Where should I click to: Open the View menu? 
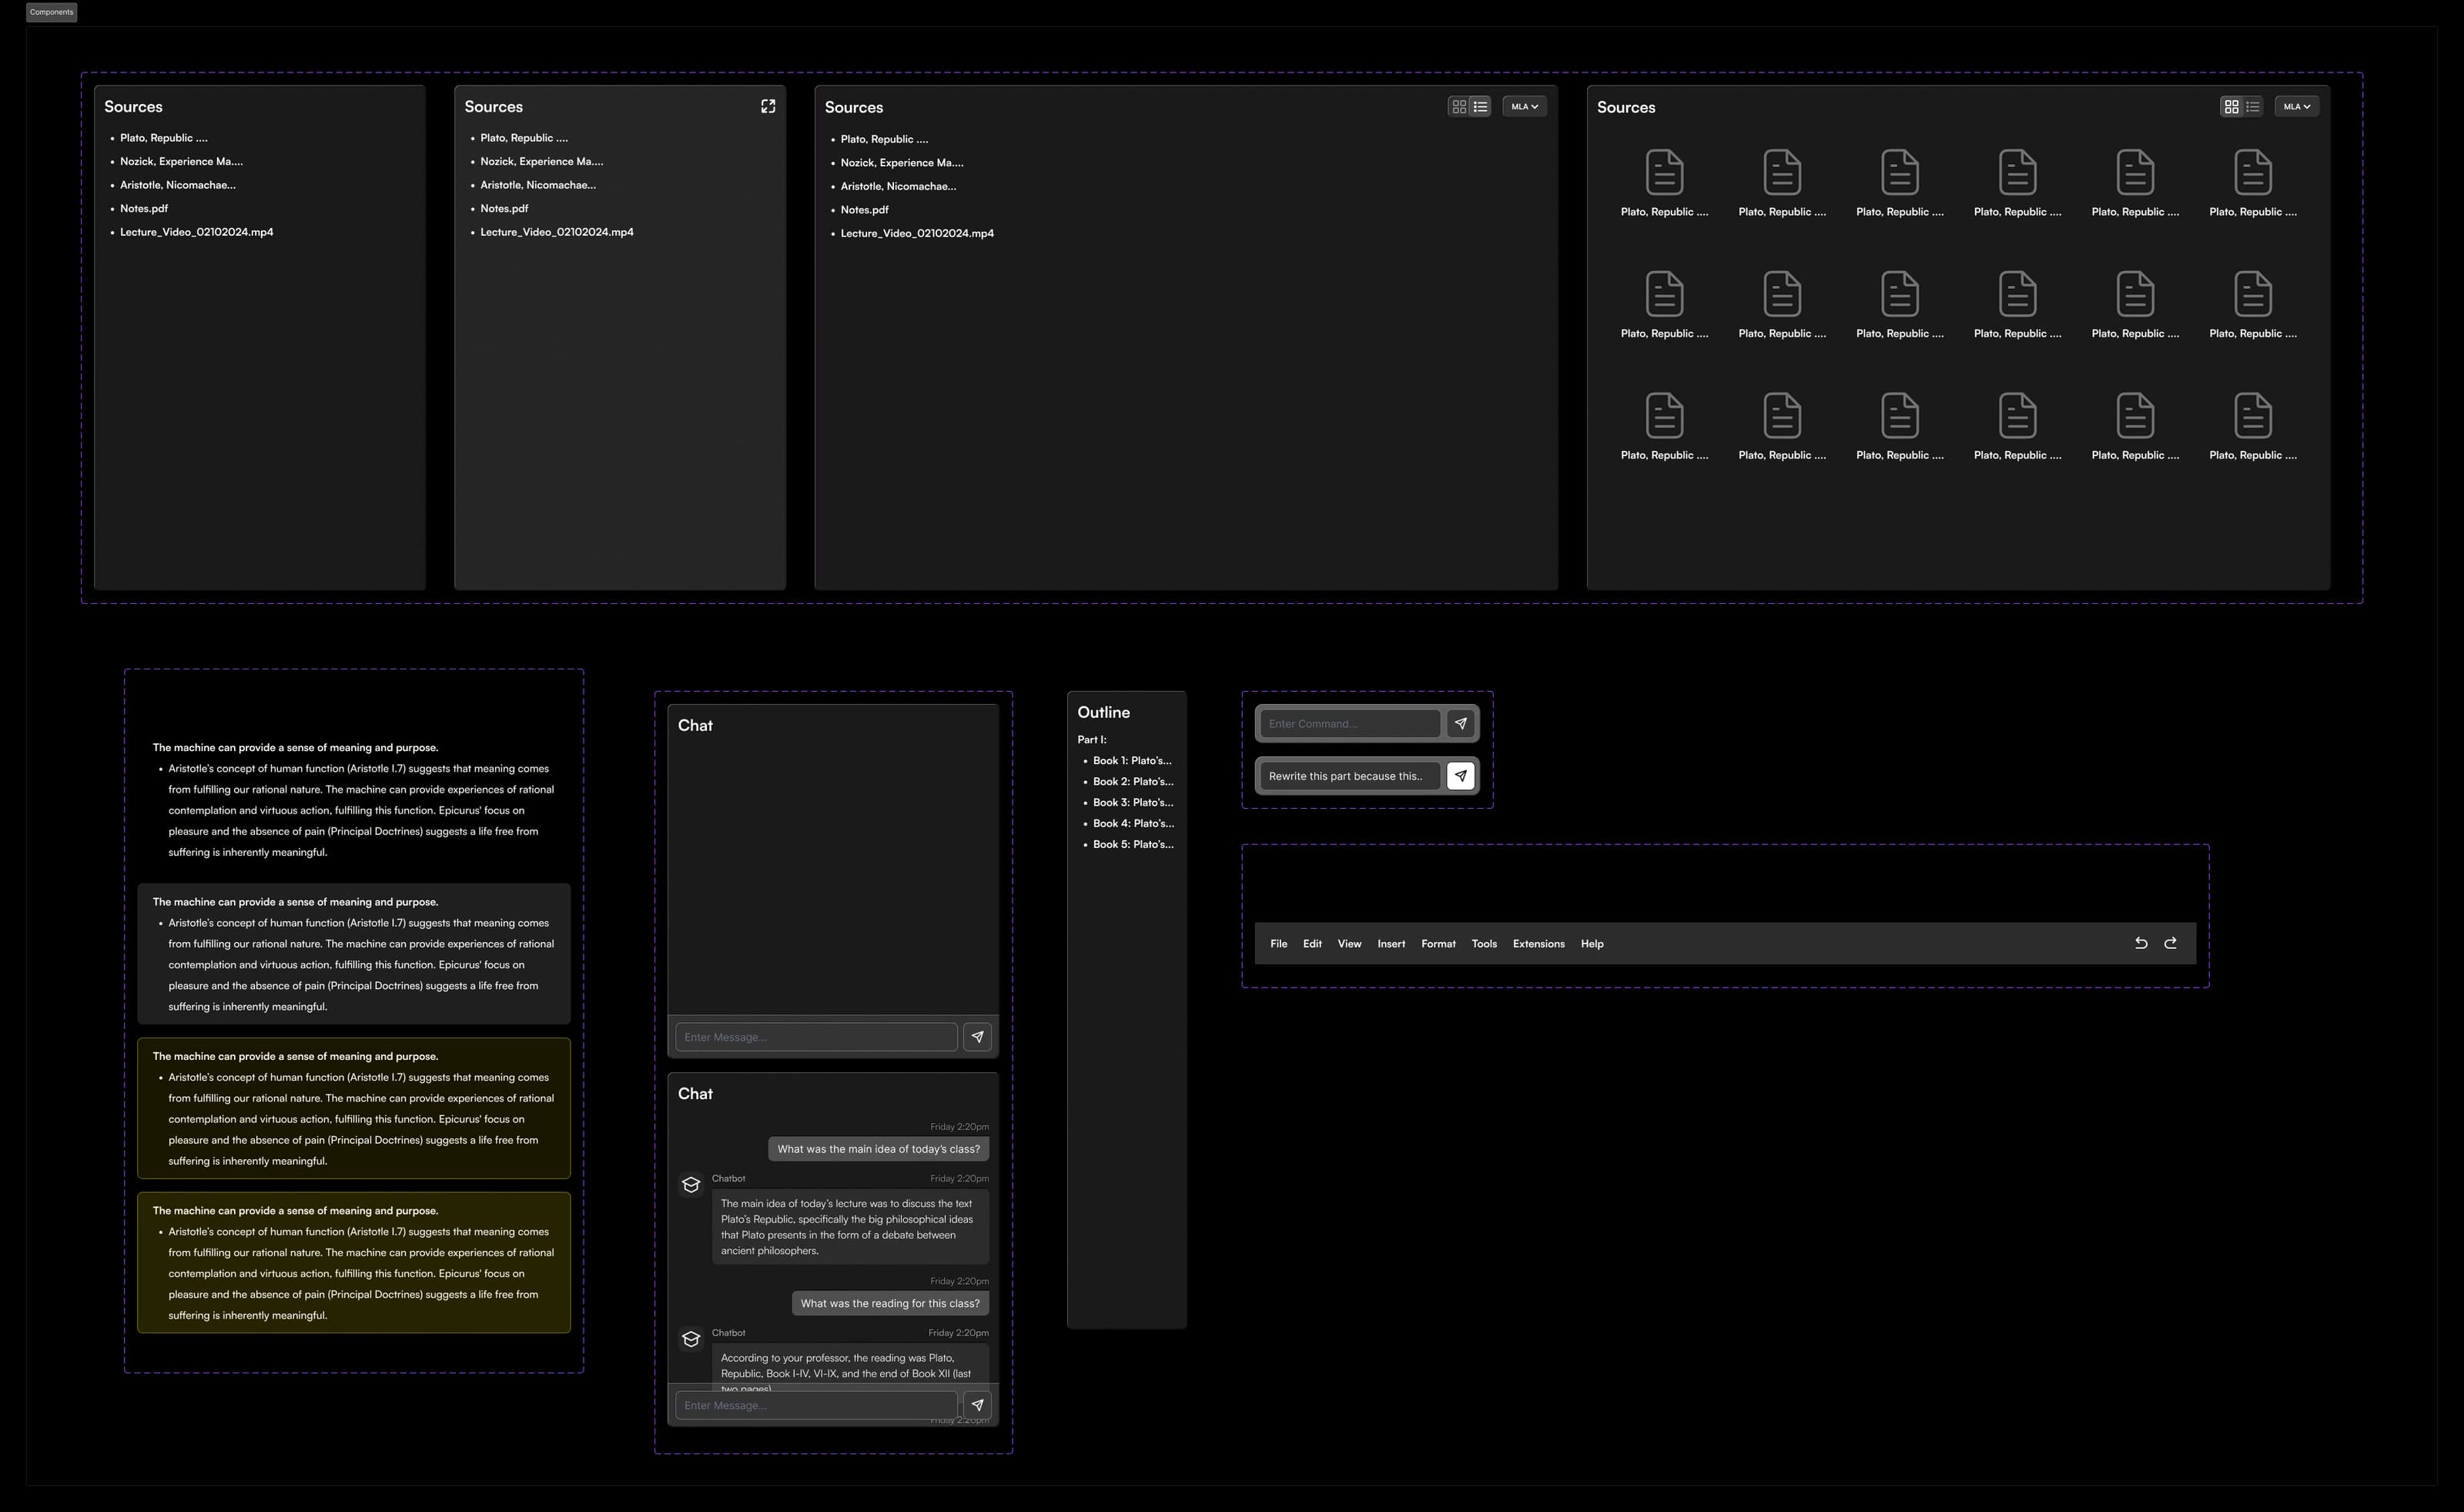(1349, 944)
